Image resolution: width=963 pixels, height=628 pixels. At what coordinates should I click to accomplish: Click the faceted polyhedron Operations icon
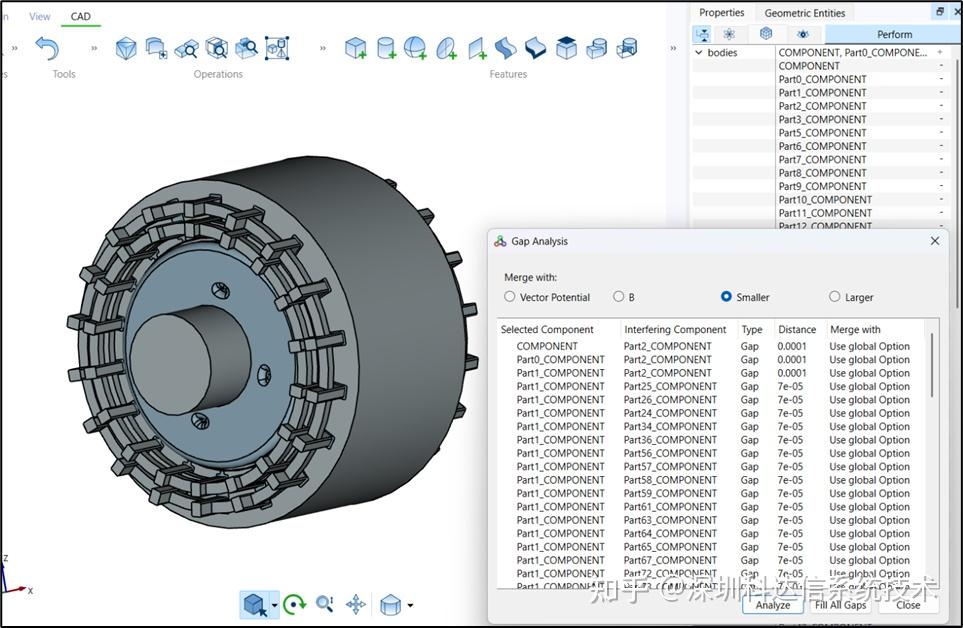point(126,48)
